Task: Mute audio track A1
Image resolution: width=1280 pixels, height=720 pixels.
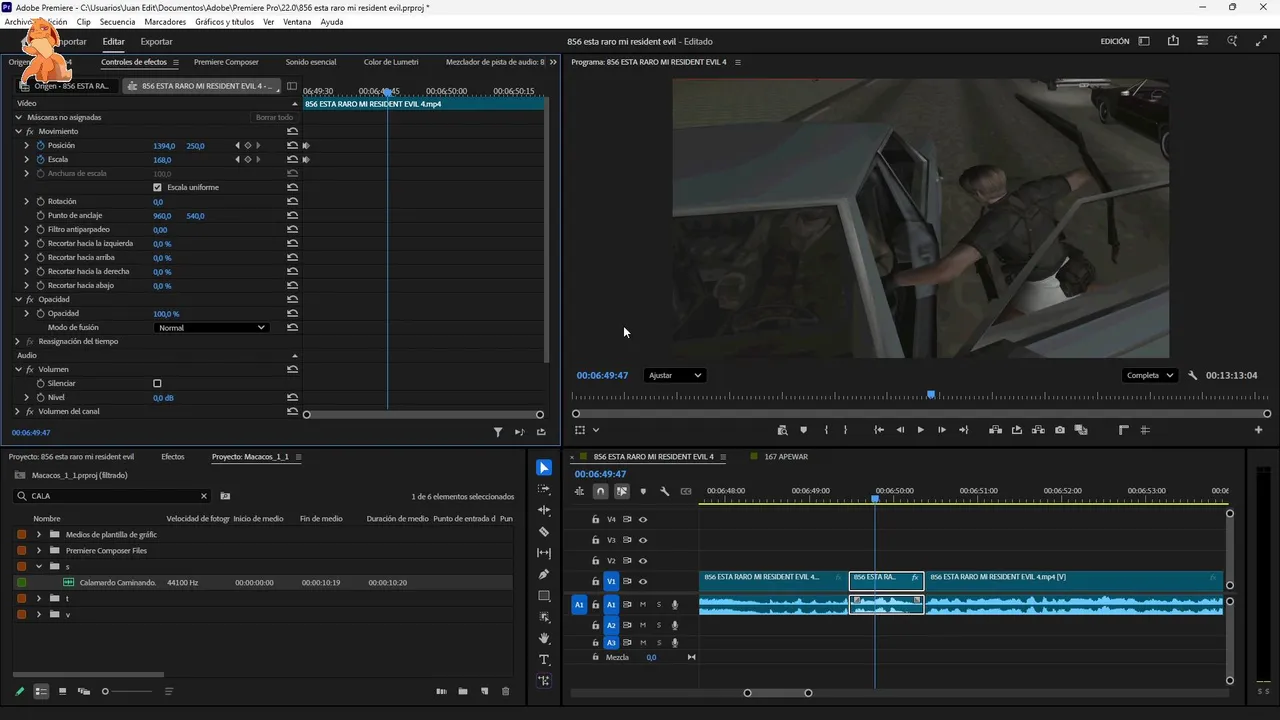Action: pyautogui.click(x=643, y=605)
